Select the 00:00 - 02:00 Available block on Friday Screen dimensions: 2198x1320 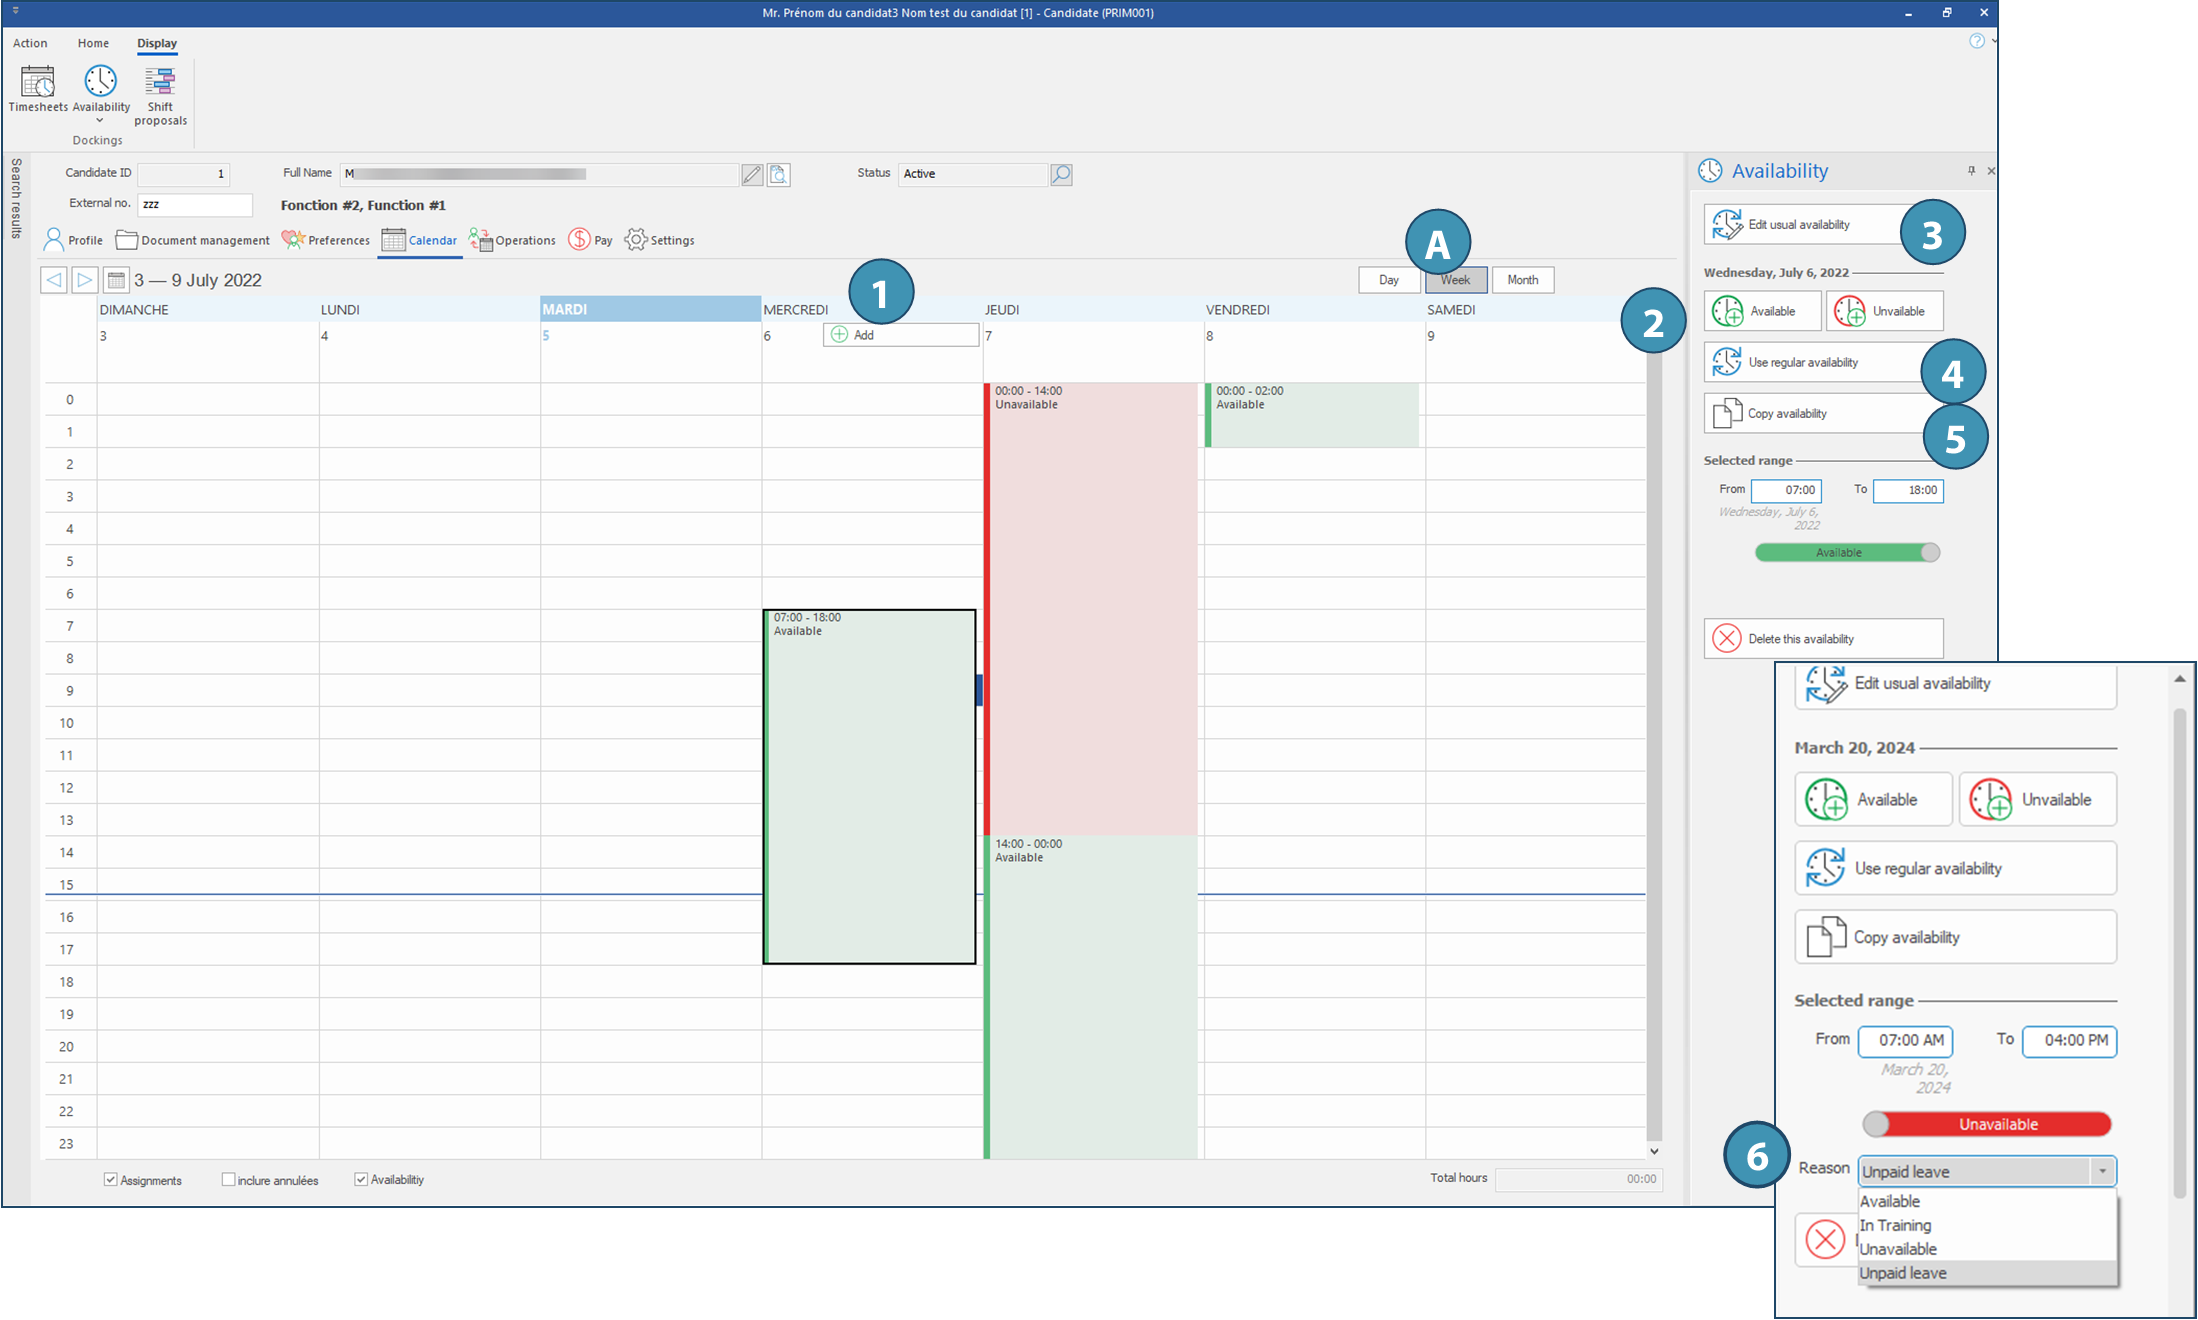[1312, 415]
